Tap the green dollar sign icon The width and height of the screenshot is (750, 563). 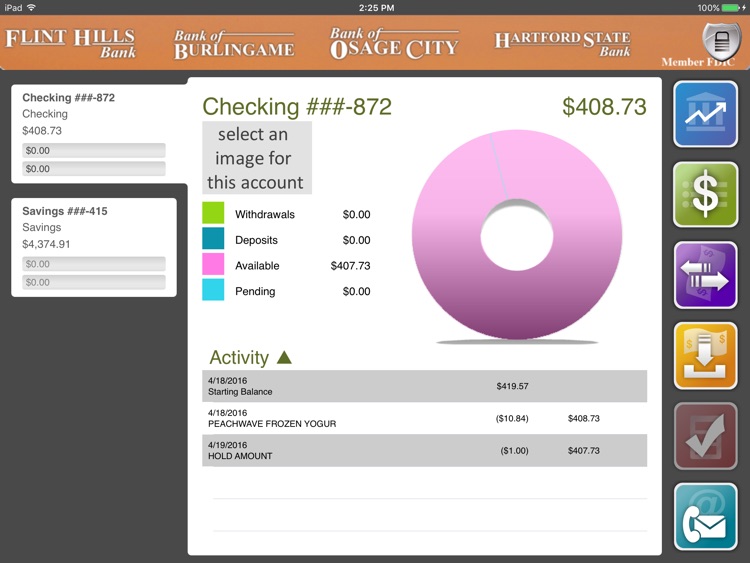click(705, 194)
